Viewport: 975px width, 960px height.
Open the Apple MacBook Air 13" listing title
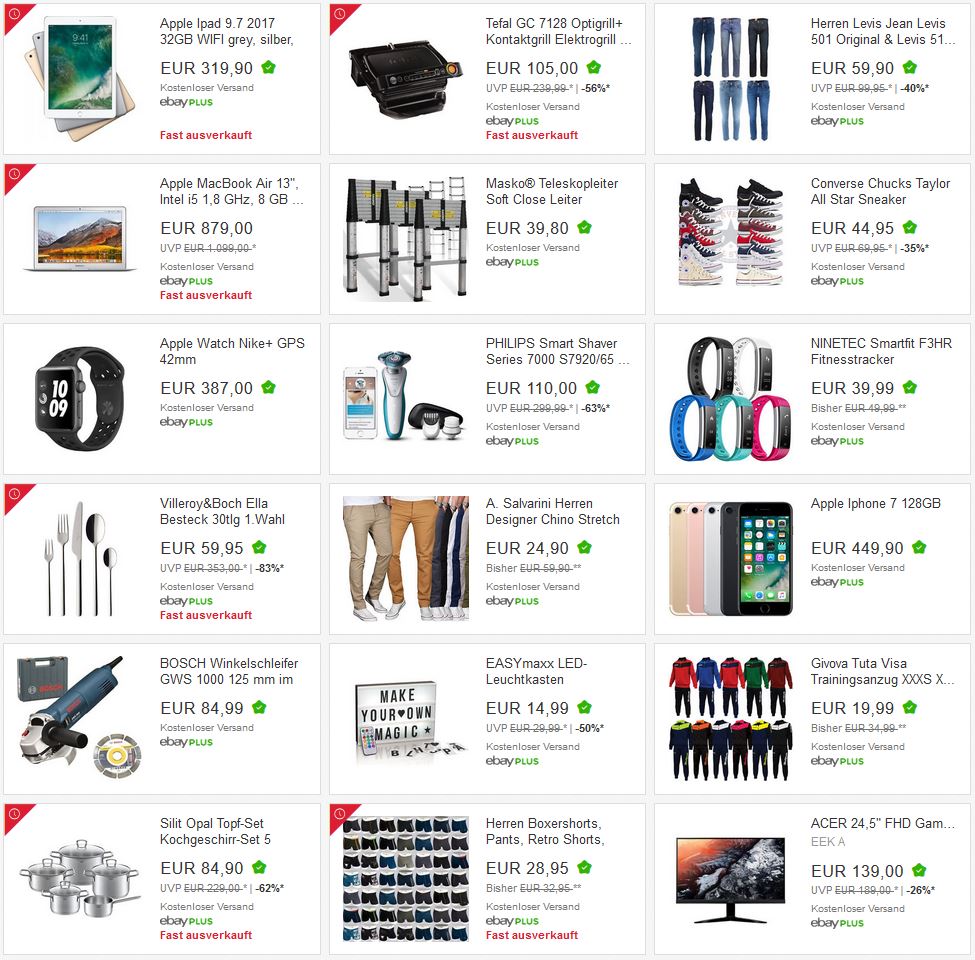pyautogui.click(x=231, y=192)
